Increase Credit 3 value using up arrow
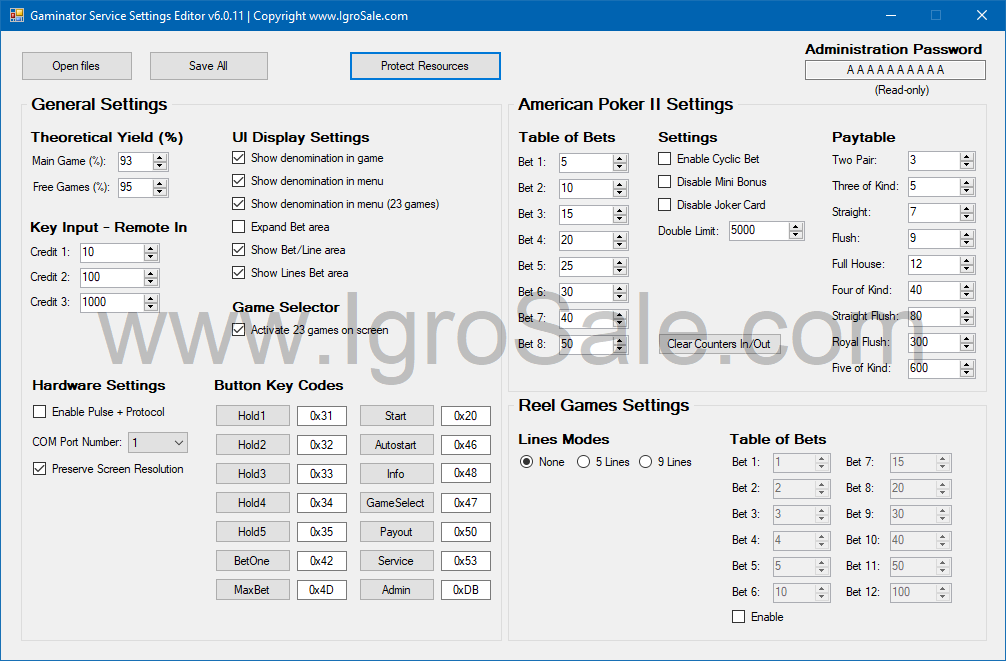The height and width of the screenshot is (661, 1006). (x=151, y=298)
